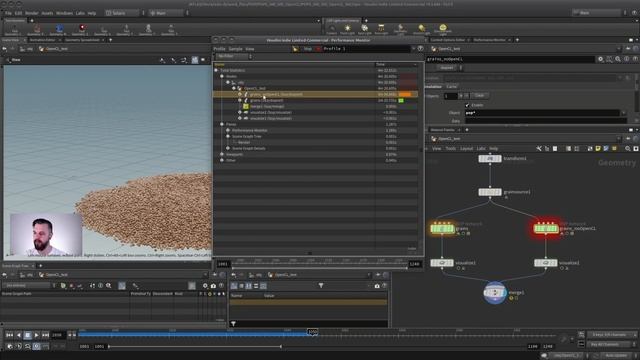The image size is (640, 360).
Task: Jump to last frame button
Action: tap(45, 335)
